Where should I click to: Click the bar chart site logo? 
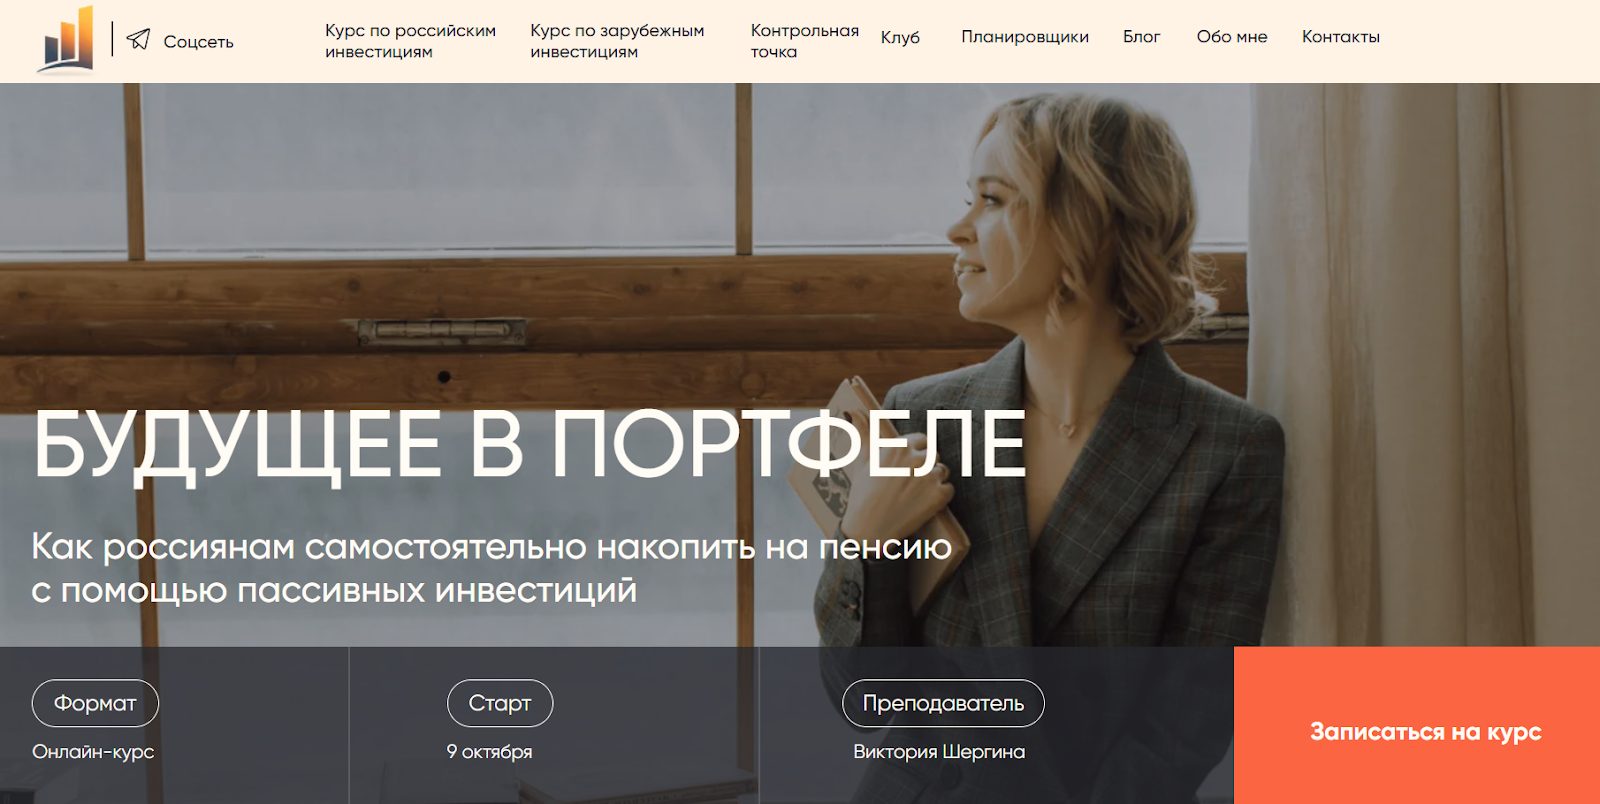tap(68, 40)
